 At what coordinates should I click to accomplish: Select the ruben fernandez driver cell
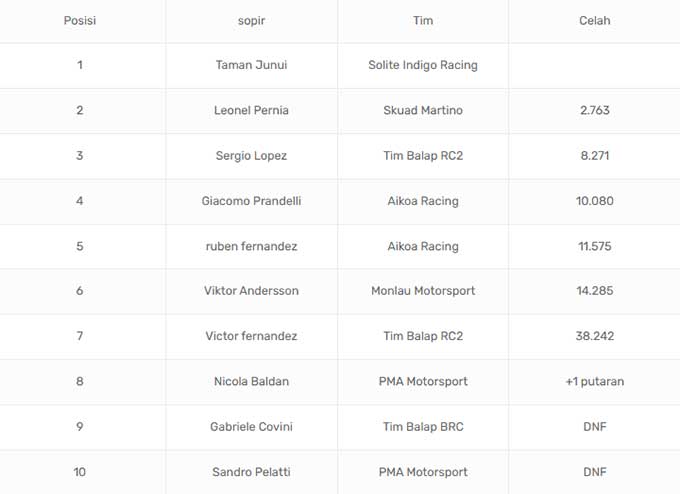pos(251,246)
